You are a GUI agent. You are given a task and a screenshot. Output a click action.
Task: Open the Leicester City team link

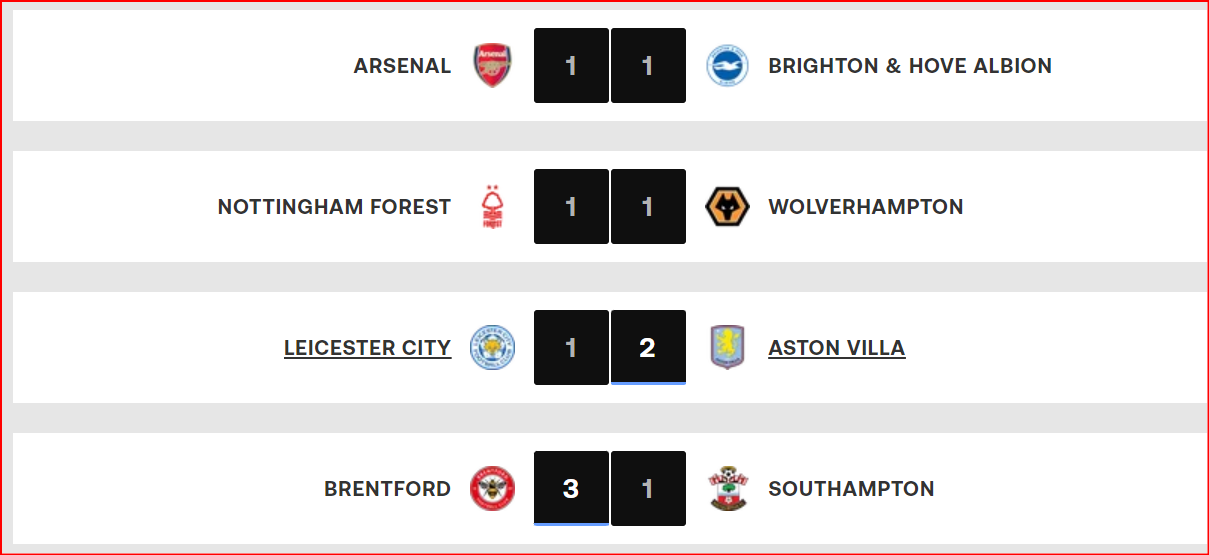tap(367, 348)
